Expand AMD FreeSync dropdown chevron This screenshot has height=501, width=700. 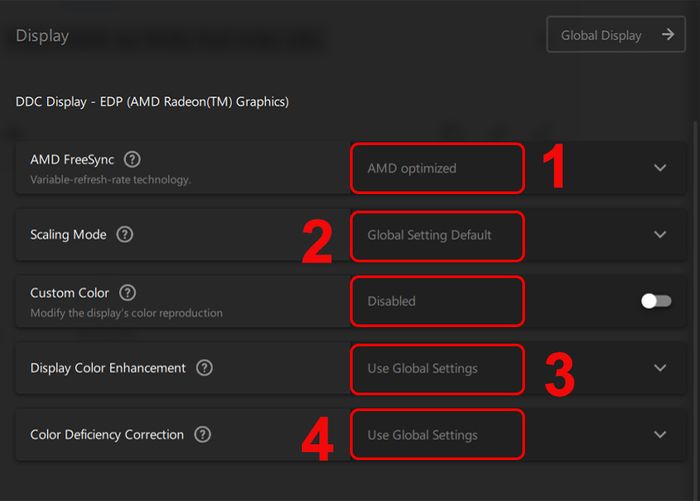coord(660,168)
